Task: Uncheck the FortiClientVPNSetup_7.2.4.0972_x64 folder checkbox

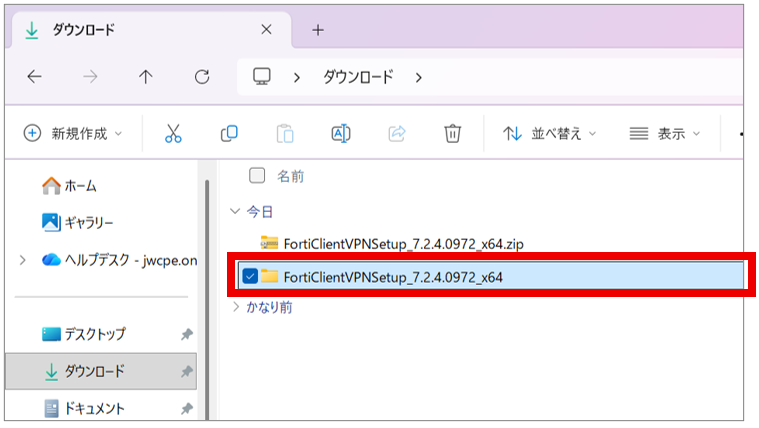Action: 250,276
